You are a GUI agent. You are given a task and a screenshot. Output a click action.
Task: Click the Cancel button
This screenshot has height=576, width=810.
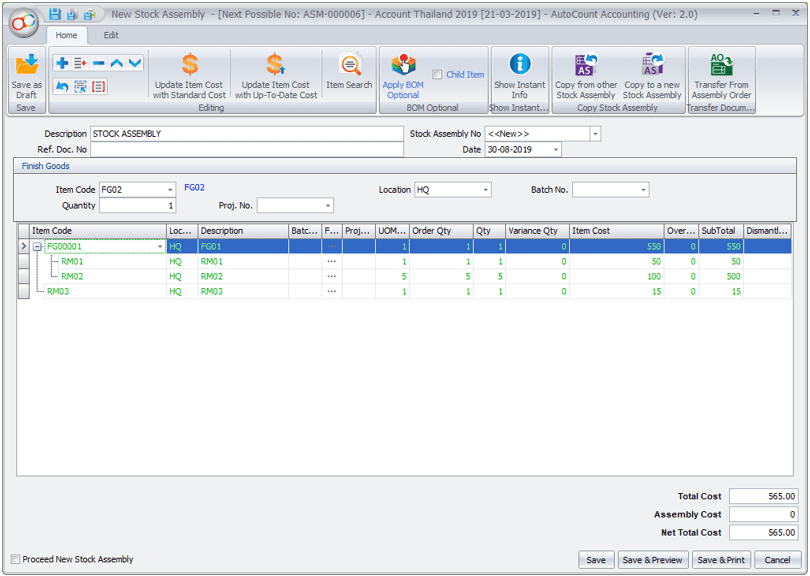click(777, 560)
